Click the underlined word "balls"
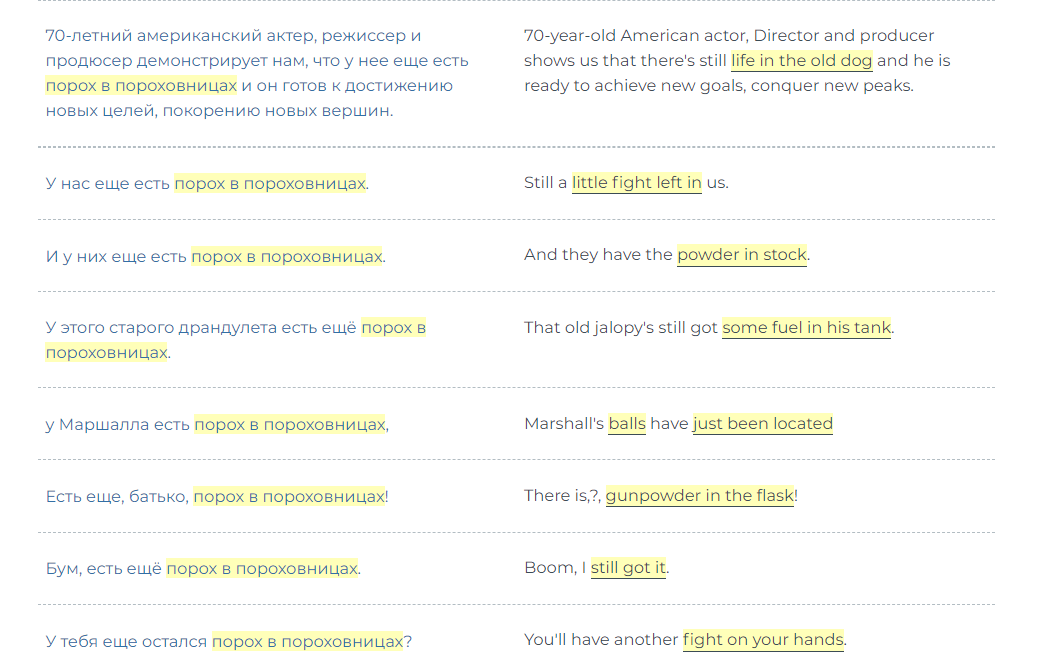This screenshot has height=672, width=1045. point(626,424)
